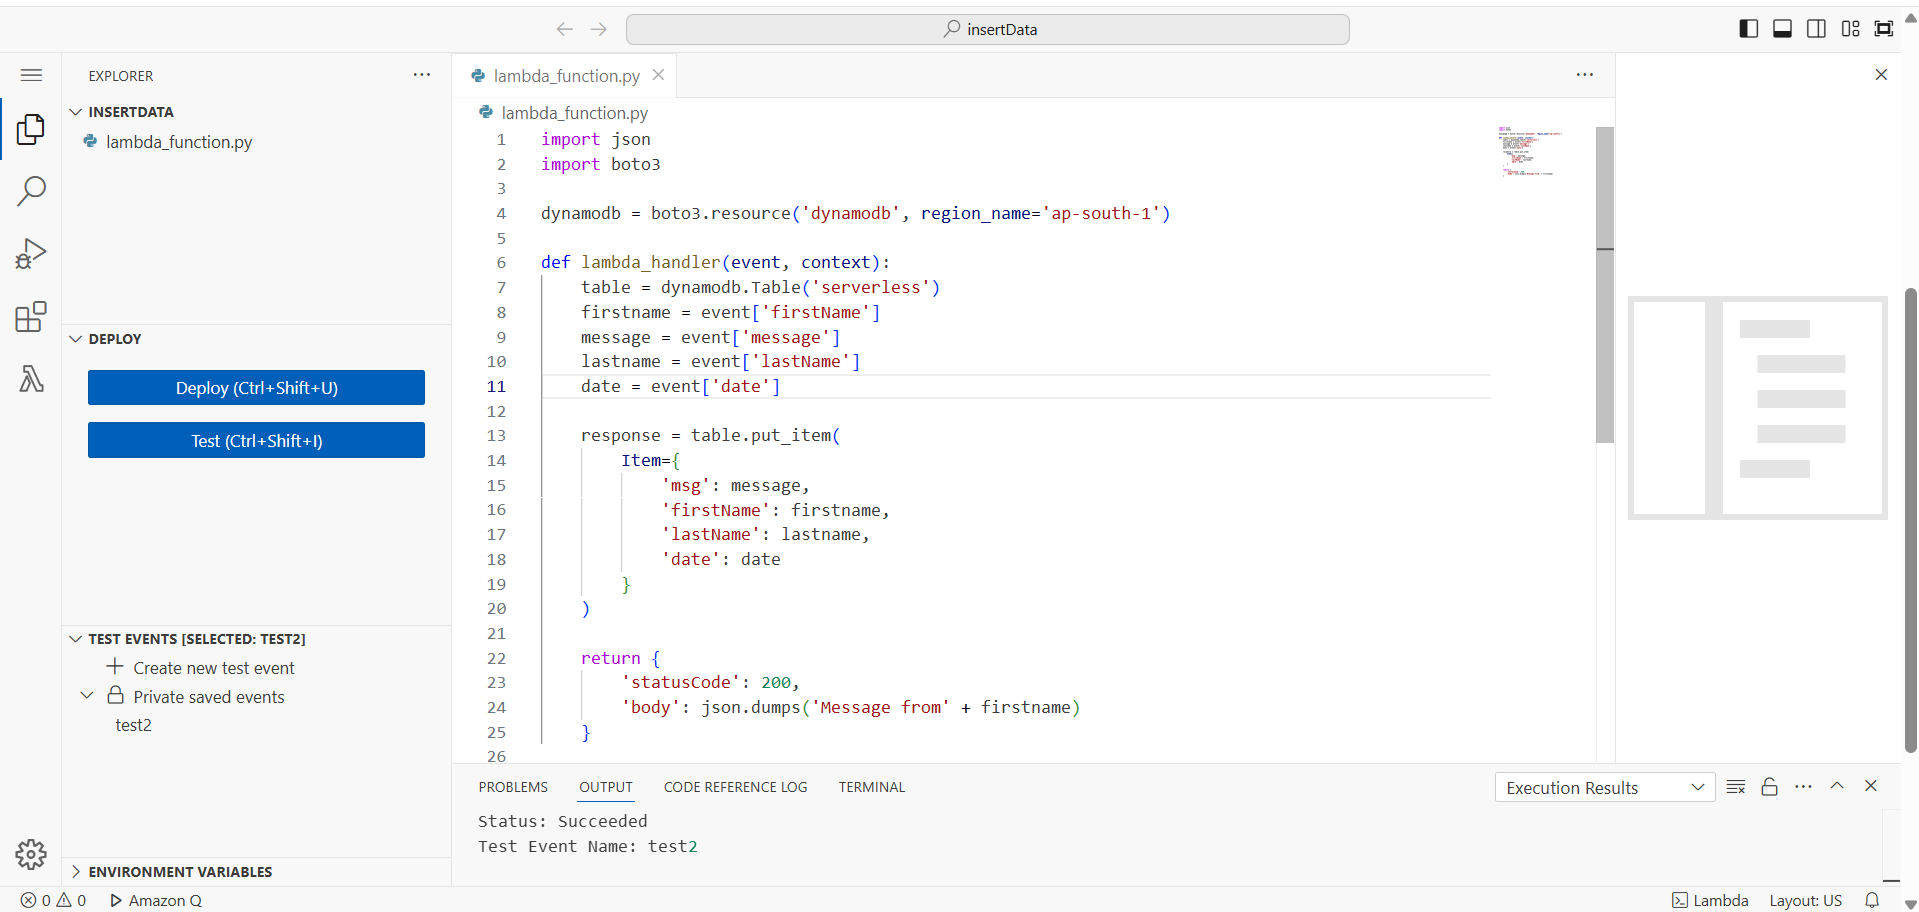1919x912 pixels.
Task: Maximize the panel with the up chevron
Action: coord(1837,786)
